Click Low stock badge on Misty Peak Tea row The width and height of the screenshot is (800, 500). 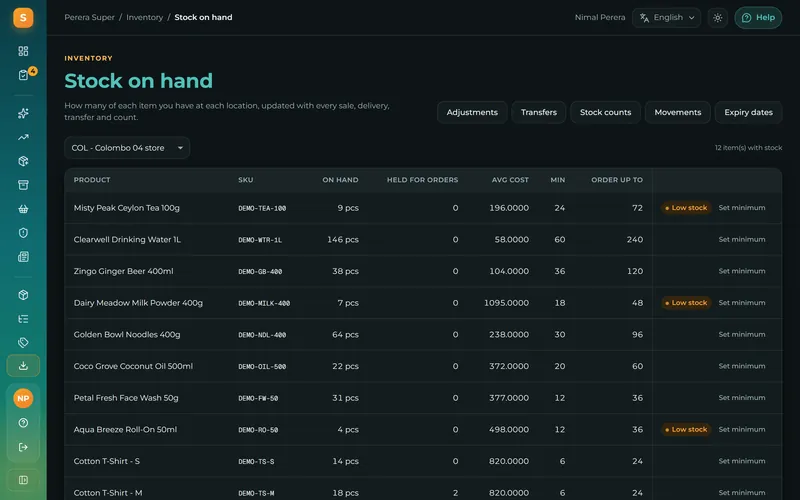[x=686, y=208]
